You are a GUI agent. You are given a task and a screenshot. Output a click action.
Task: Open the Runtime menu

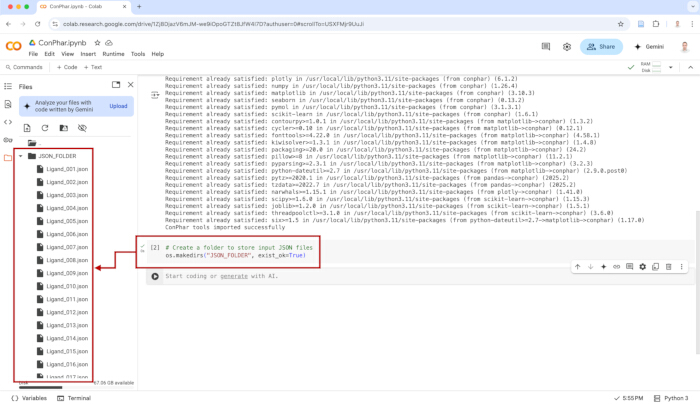pyautogui.click(x=113, y=54)
